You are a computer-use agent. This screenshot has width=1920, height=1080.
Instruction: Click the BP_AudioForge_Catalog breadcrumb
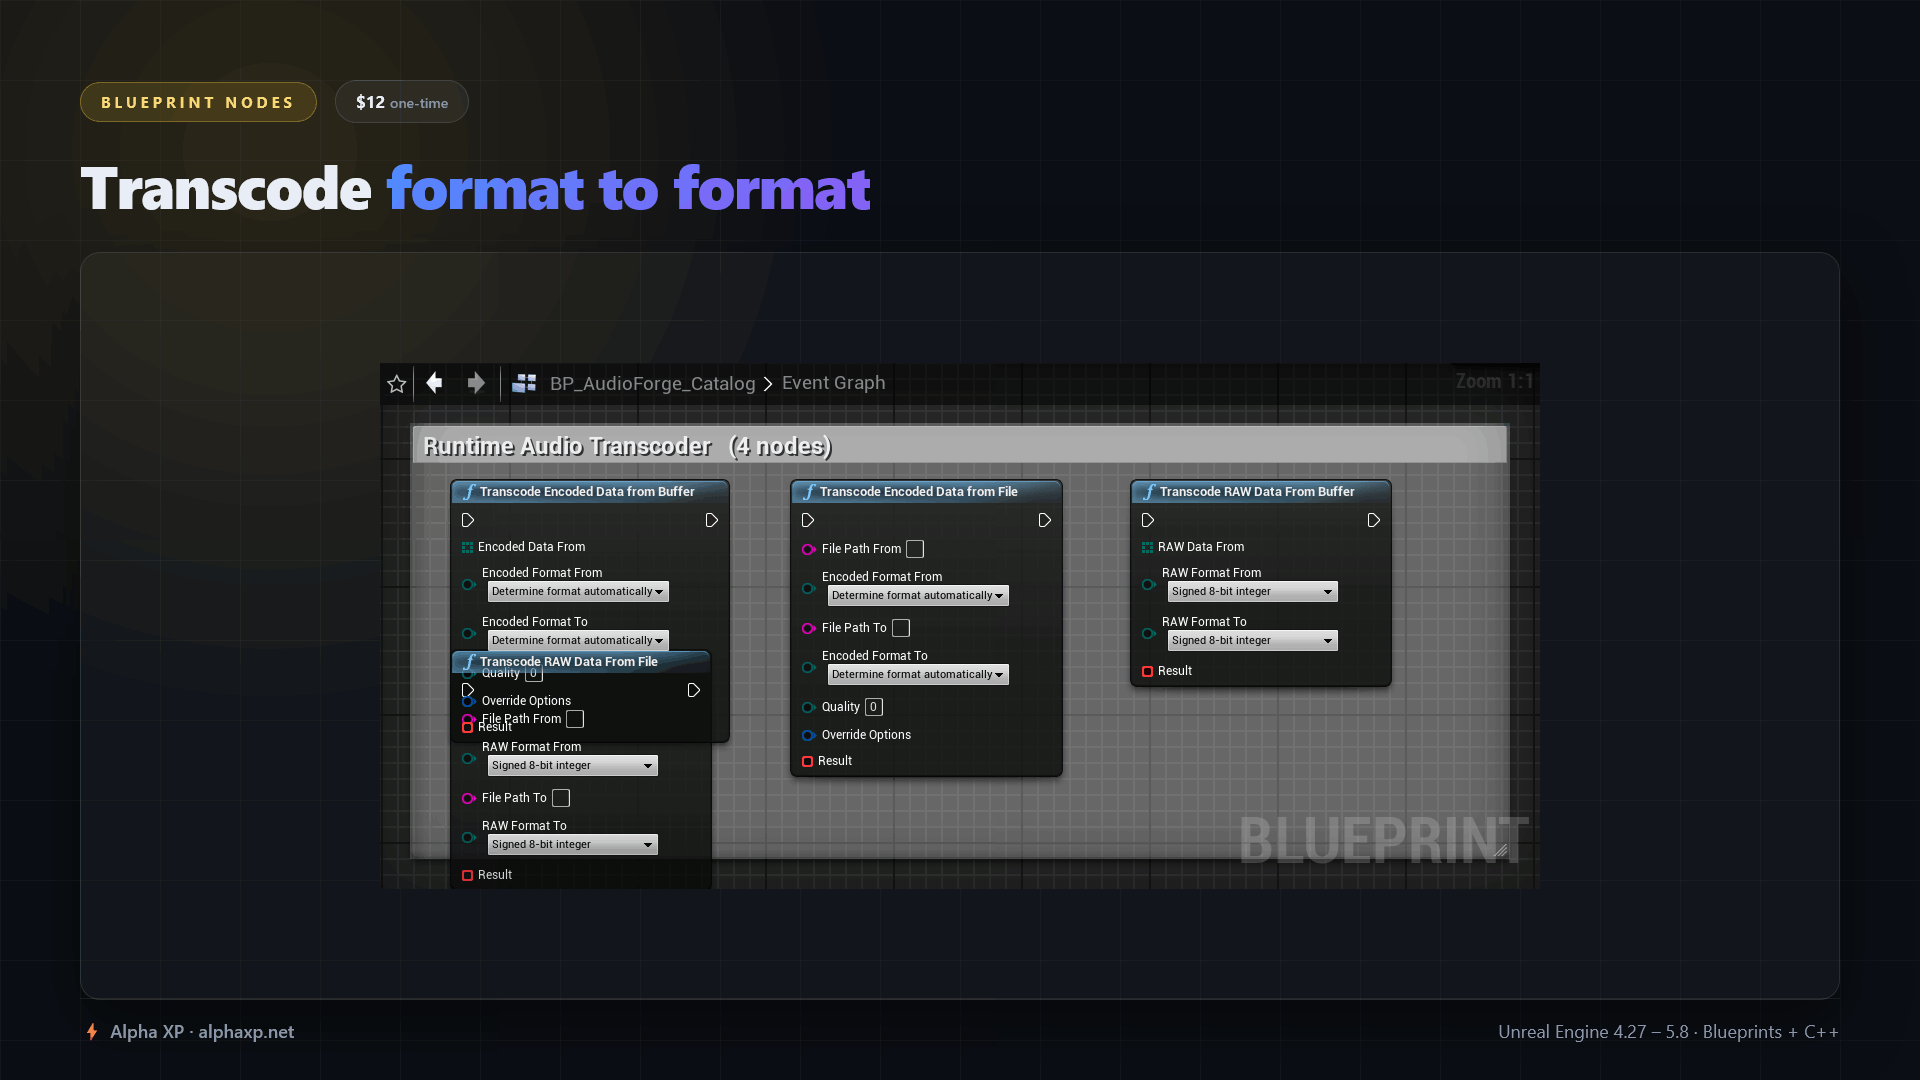point(652,384)
